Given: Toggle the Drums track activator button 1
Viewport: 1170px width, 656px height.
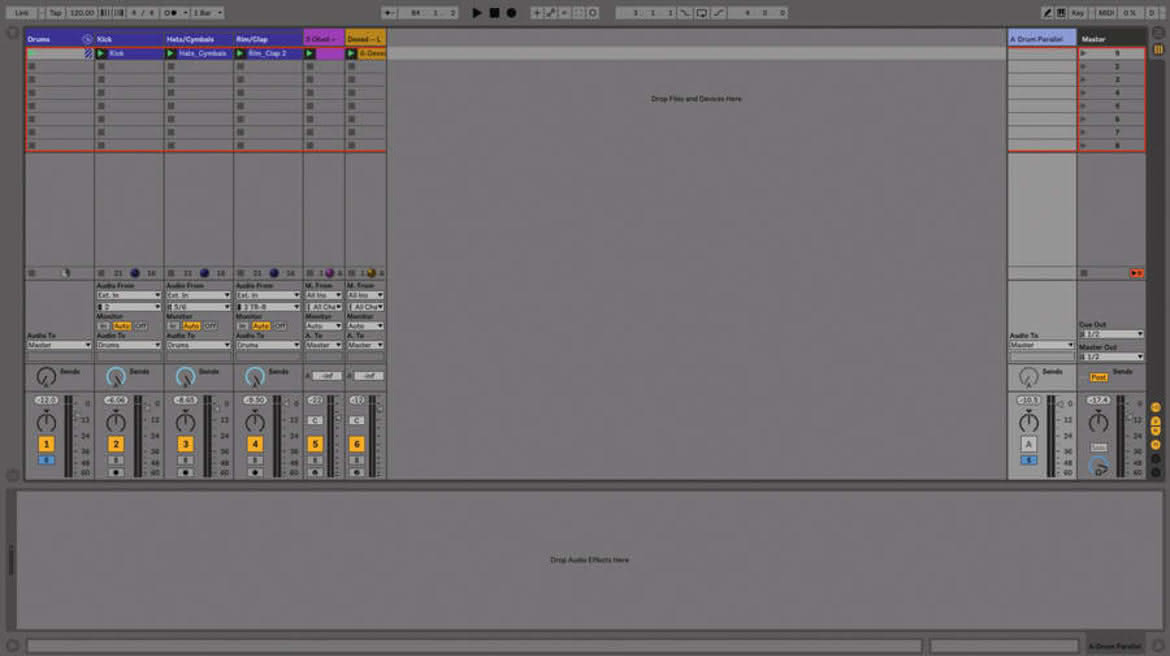Looking at the screenshot, I should click(46, 444).
